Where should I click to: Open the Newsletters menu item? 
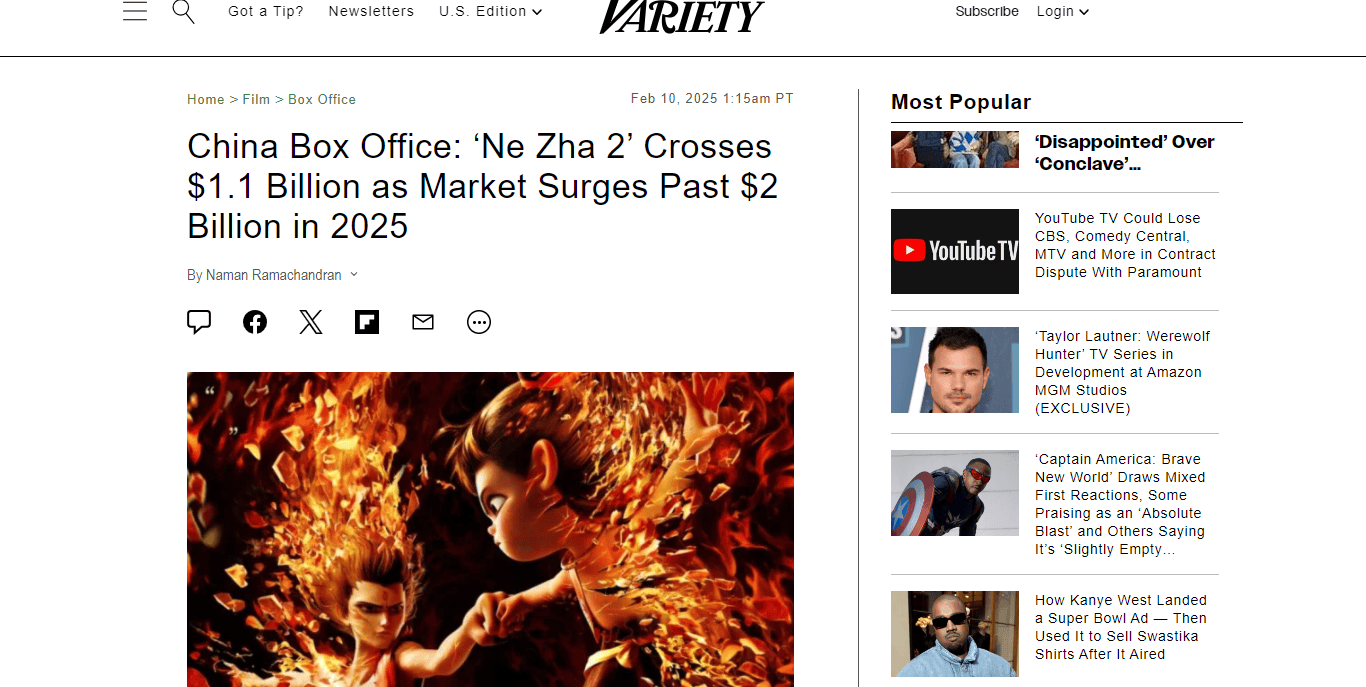[x=371, y=12]
